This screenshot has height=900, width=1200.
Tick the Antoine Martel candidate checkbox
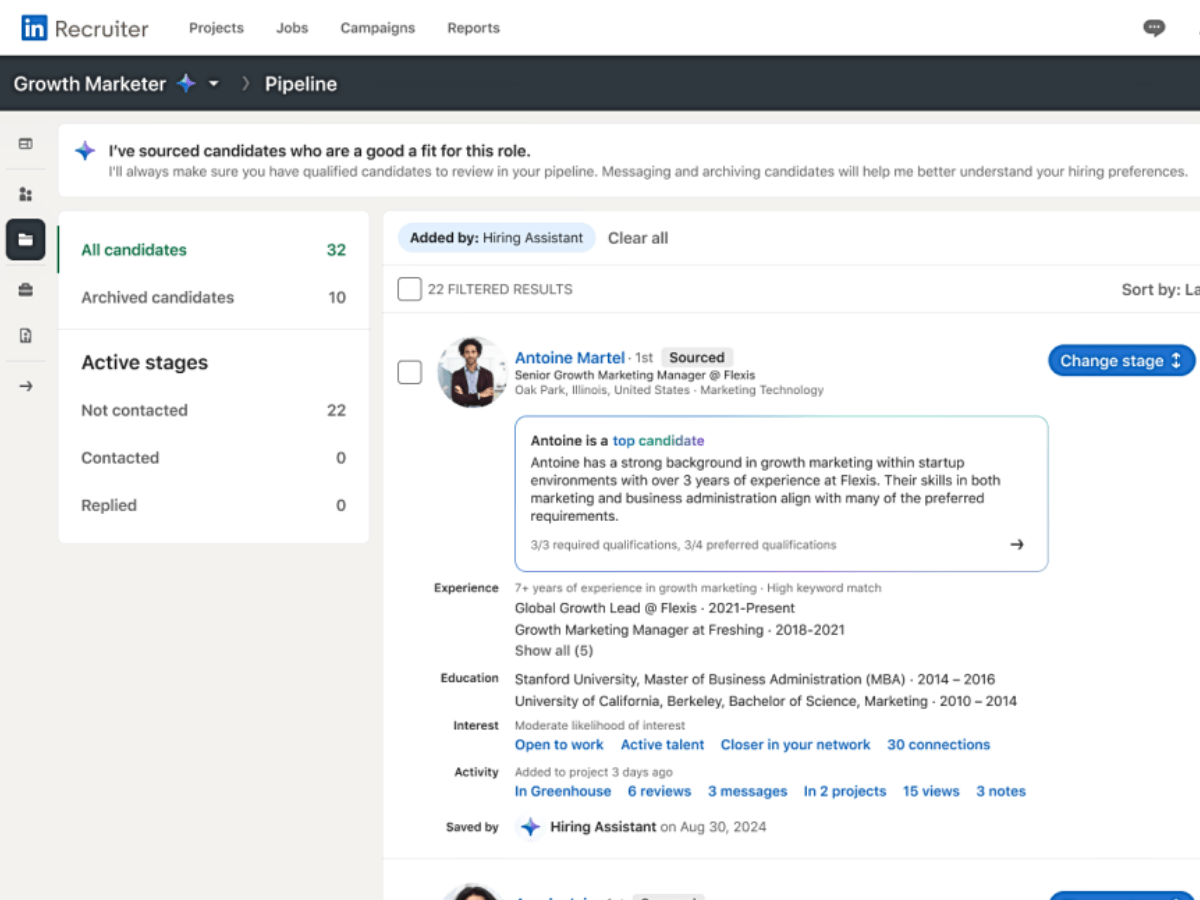click(409, 373)
